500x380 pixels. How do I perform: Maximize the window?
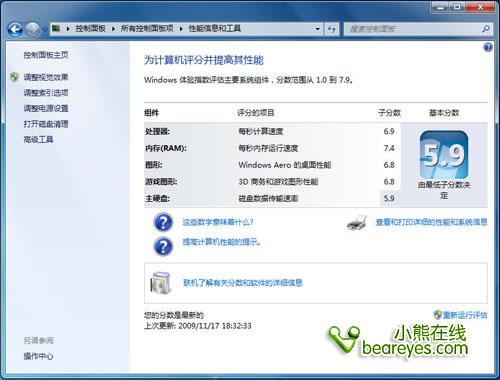457,7
